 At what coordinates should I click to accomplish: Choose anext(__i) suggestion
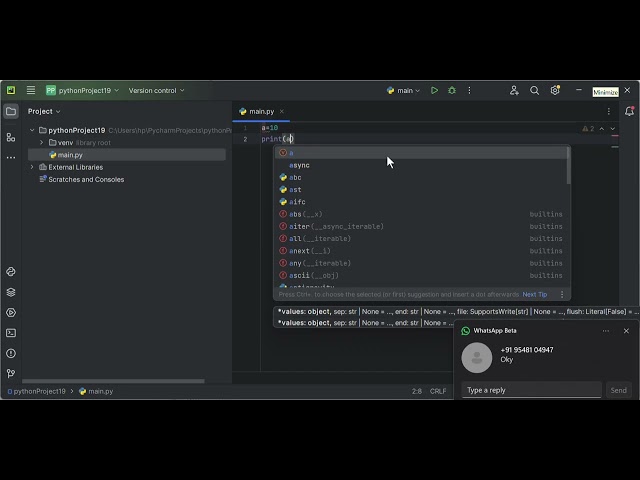point(422,251)
